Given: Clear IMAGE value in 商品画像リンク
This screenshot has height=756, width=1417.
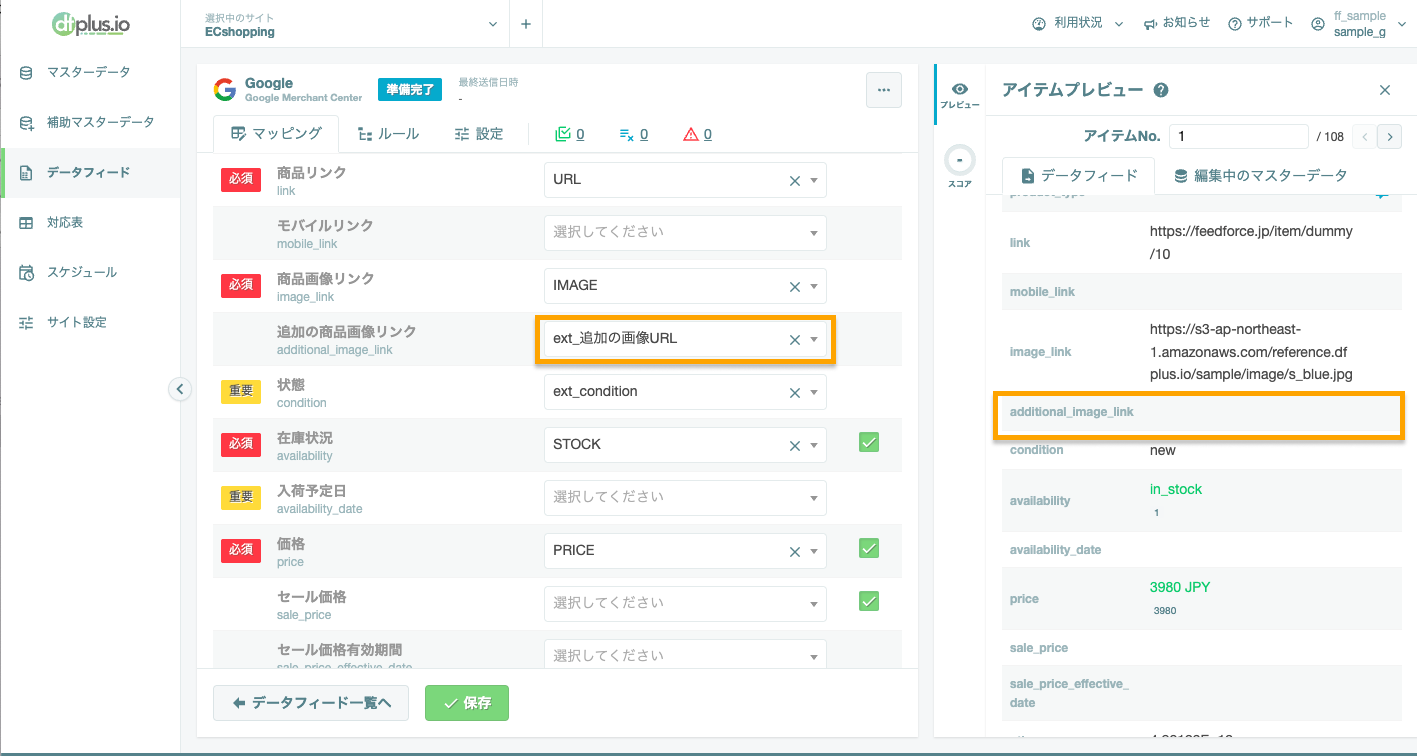Looking at the screenshot, I should (x=795, y=286).
